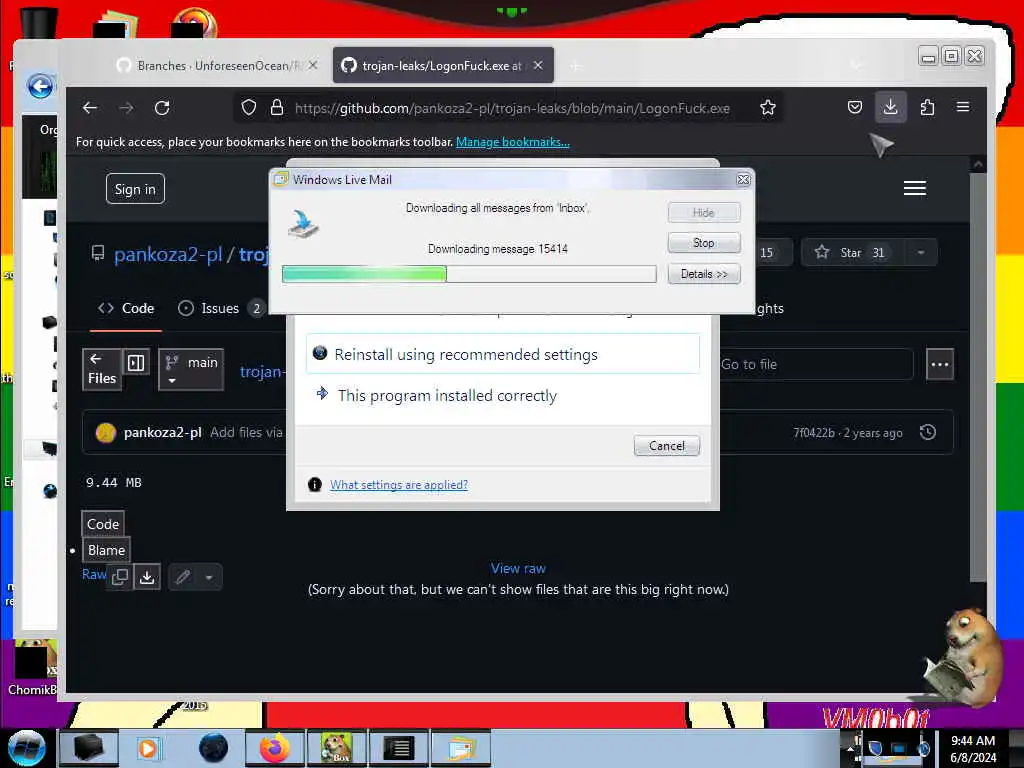Screen dimensions: 1024x768
Task: Open Firefox extensions menu
Action: coord(927,107)
